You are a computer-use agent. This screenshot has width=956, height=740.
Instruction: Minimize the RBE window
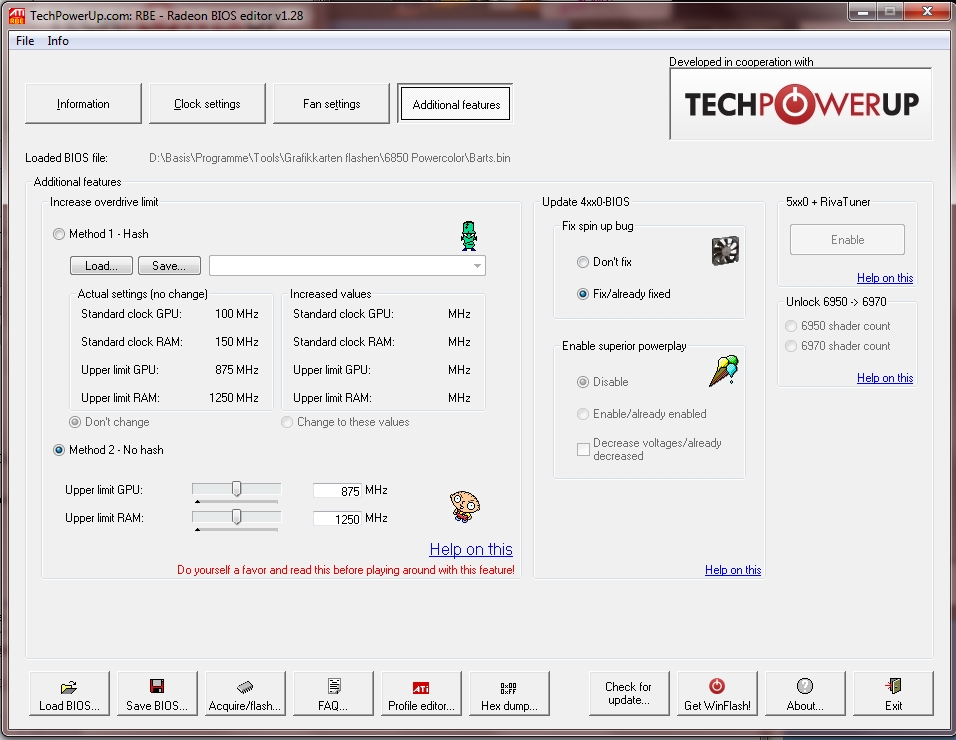pyautogui.click(x=863, y=12)
